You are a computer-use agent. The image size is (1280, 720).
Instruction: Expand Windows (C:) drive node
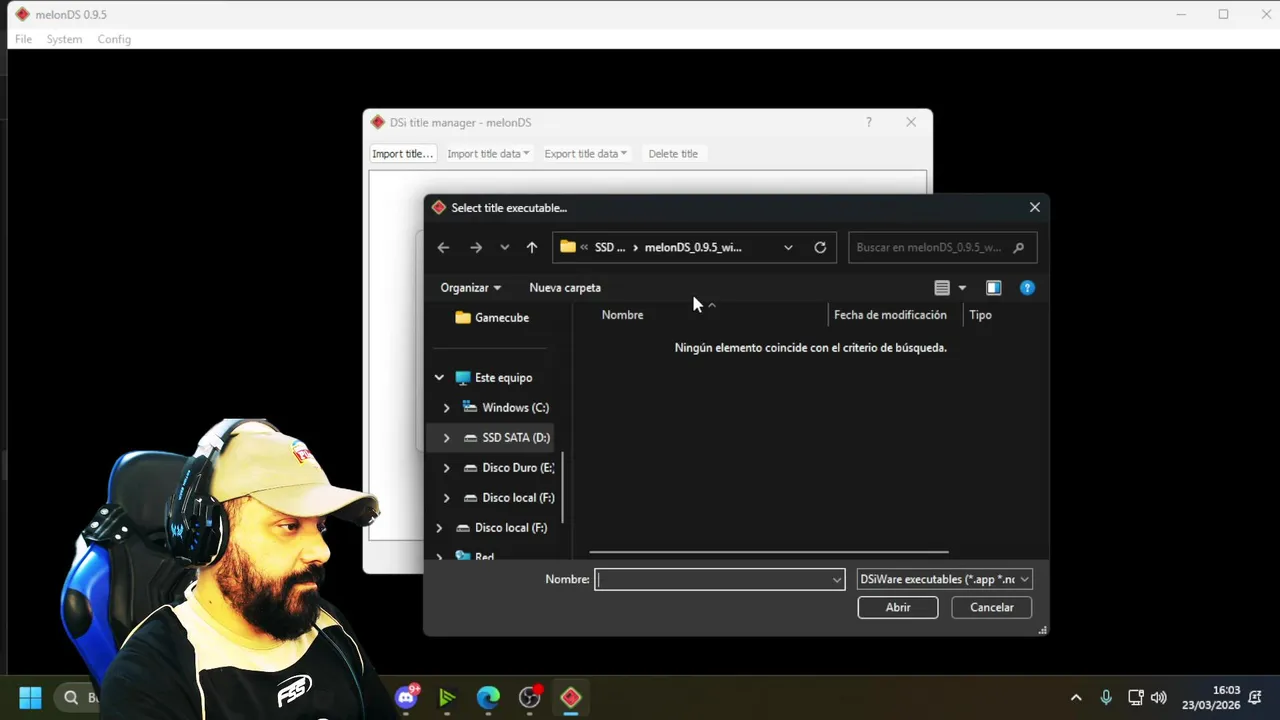(x=447, y=408)
